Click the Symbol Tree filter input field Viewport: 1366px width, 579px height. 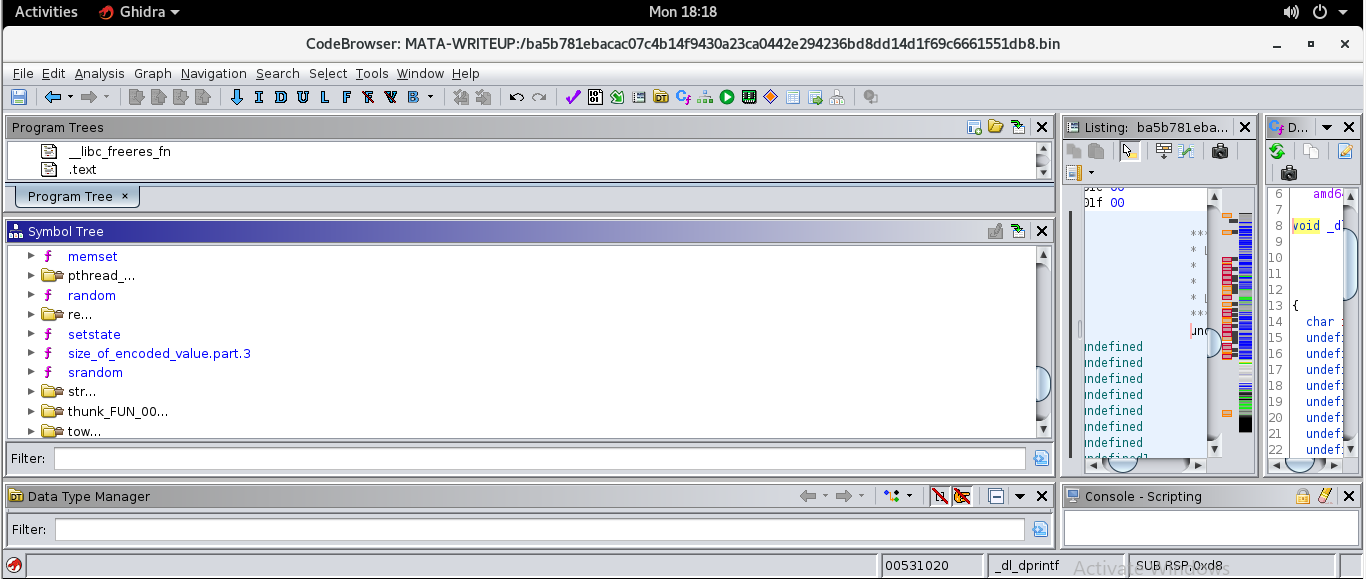(x=540, y=458)
